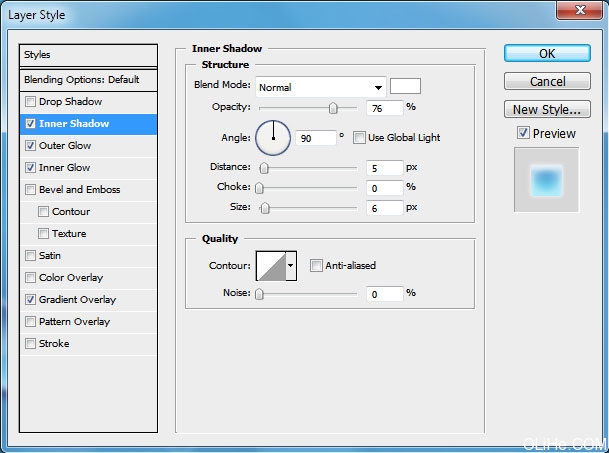Enable Anti-aliased contour option
The image size is (609, 453).
coord(316,265)
